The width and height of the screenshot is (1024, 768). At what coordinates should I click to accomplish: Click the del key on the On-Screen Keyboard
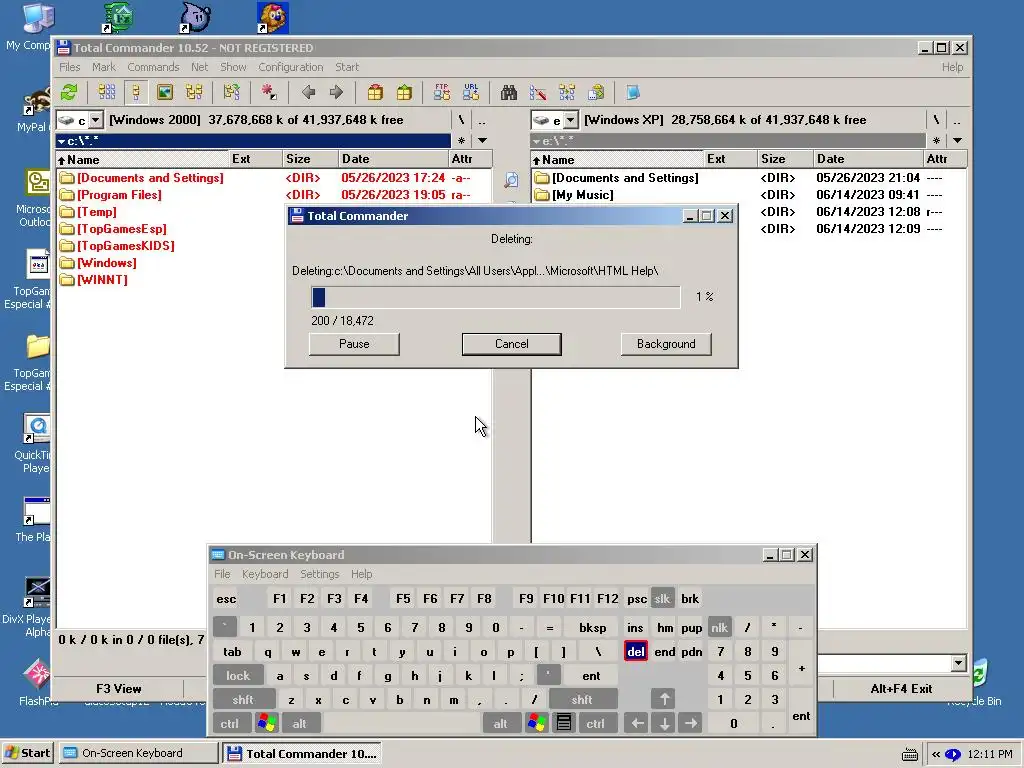tap(635, 651)
